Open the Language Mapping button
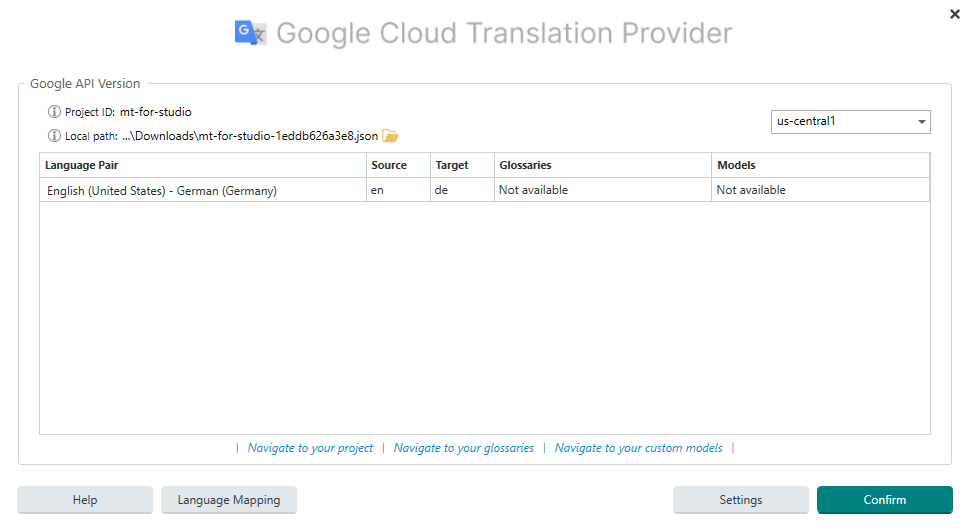This screenshot has height=530, width=975. pyautogui.click(x=229, y=500)
